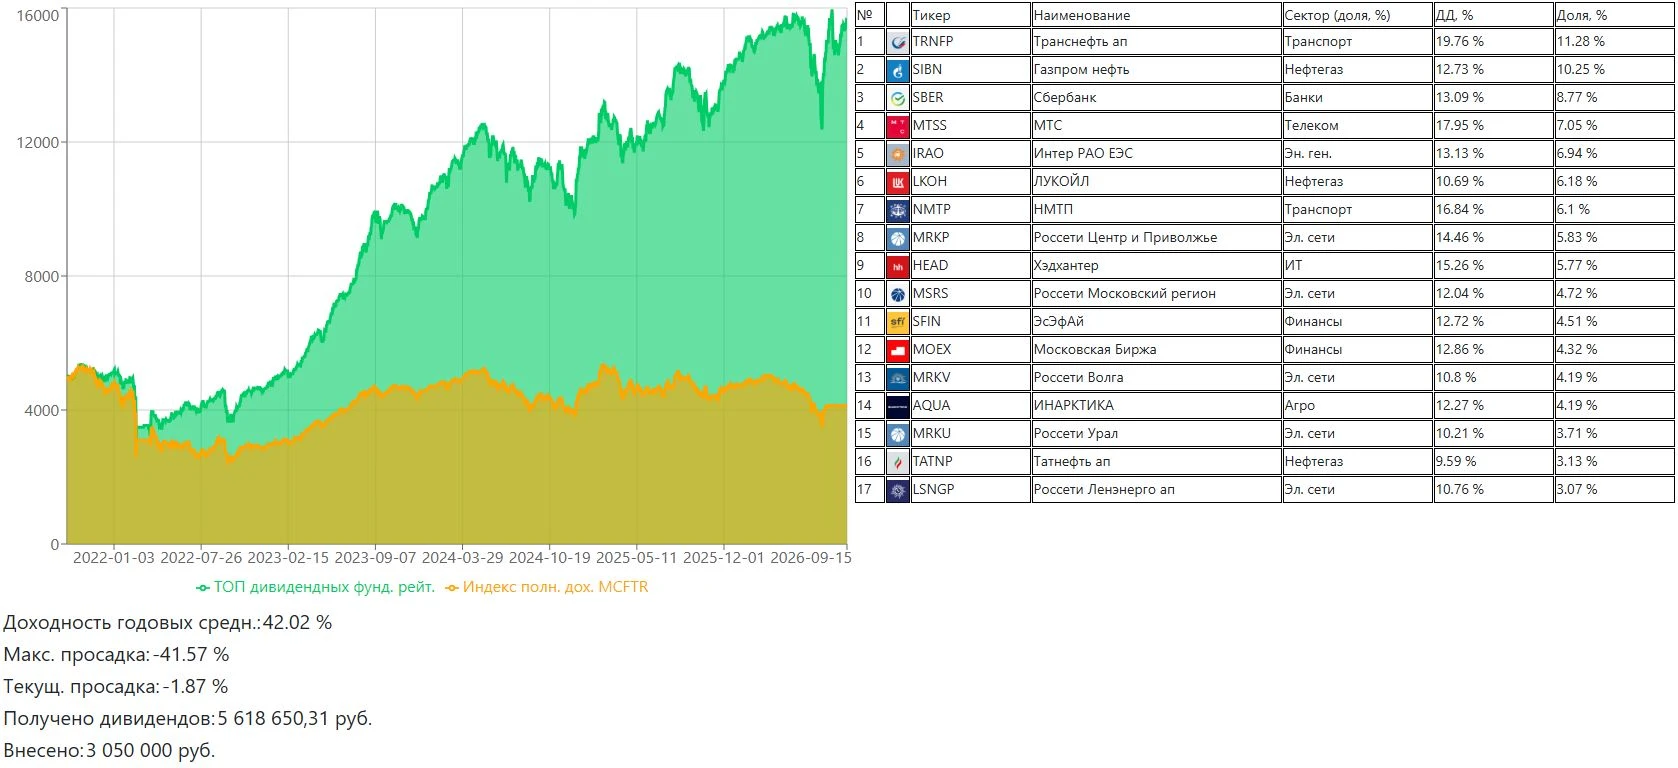Click the Lenenergo logo beside LSNGP
1678x768 pixels.
coord(897,490)
